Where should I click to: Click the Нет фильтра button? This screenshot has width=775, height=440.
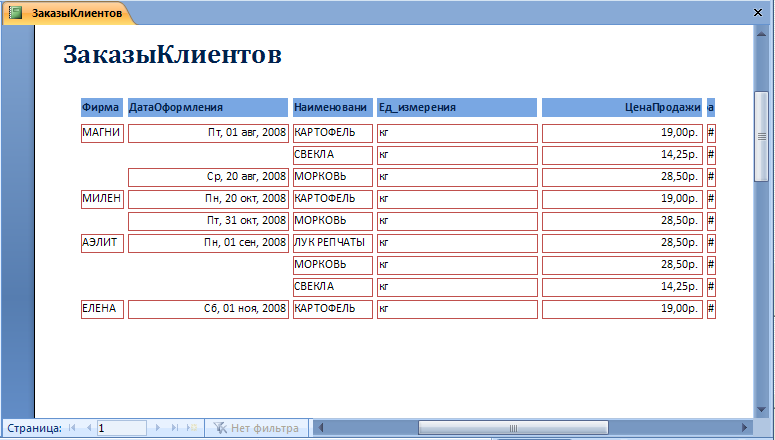coord(257,428)
